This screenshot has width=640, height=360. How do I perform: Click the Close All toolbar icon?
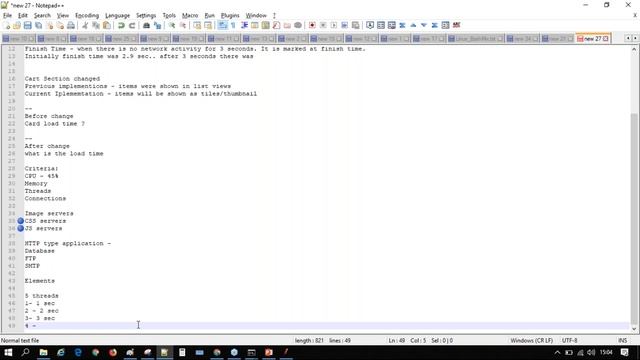[x=60, y=25]
